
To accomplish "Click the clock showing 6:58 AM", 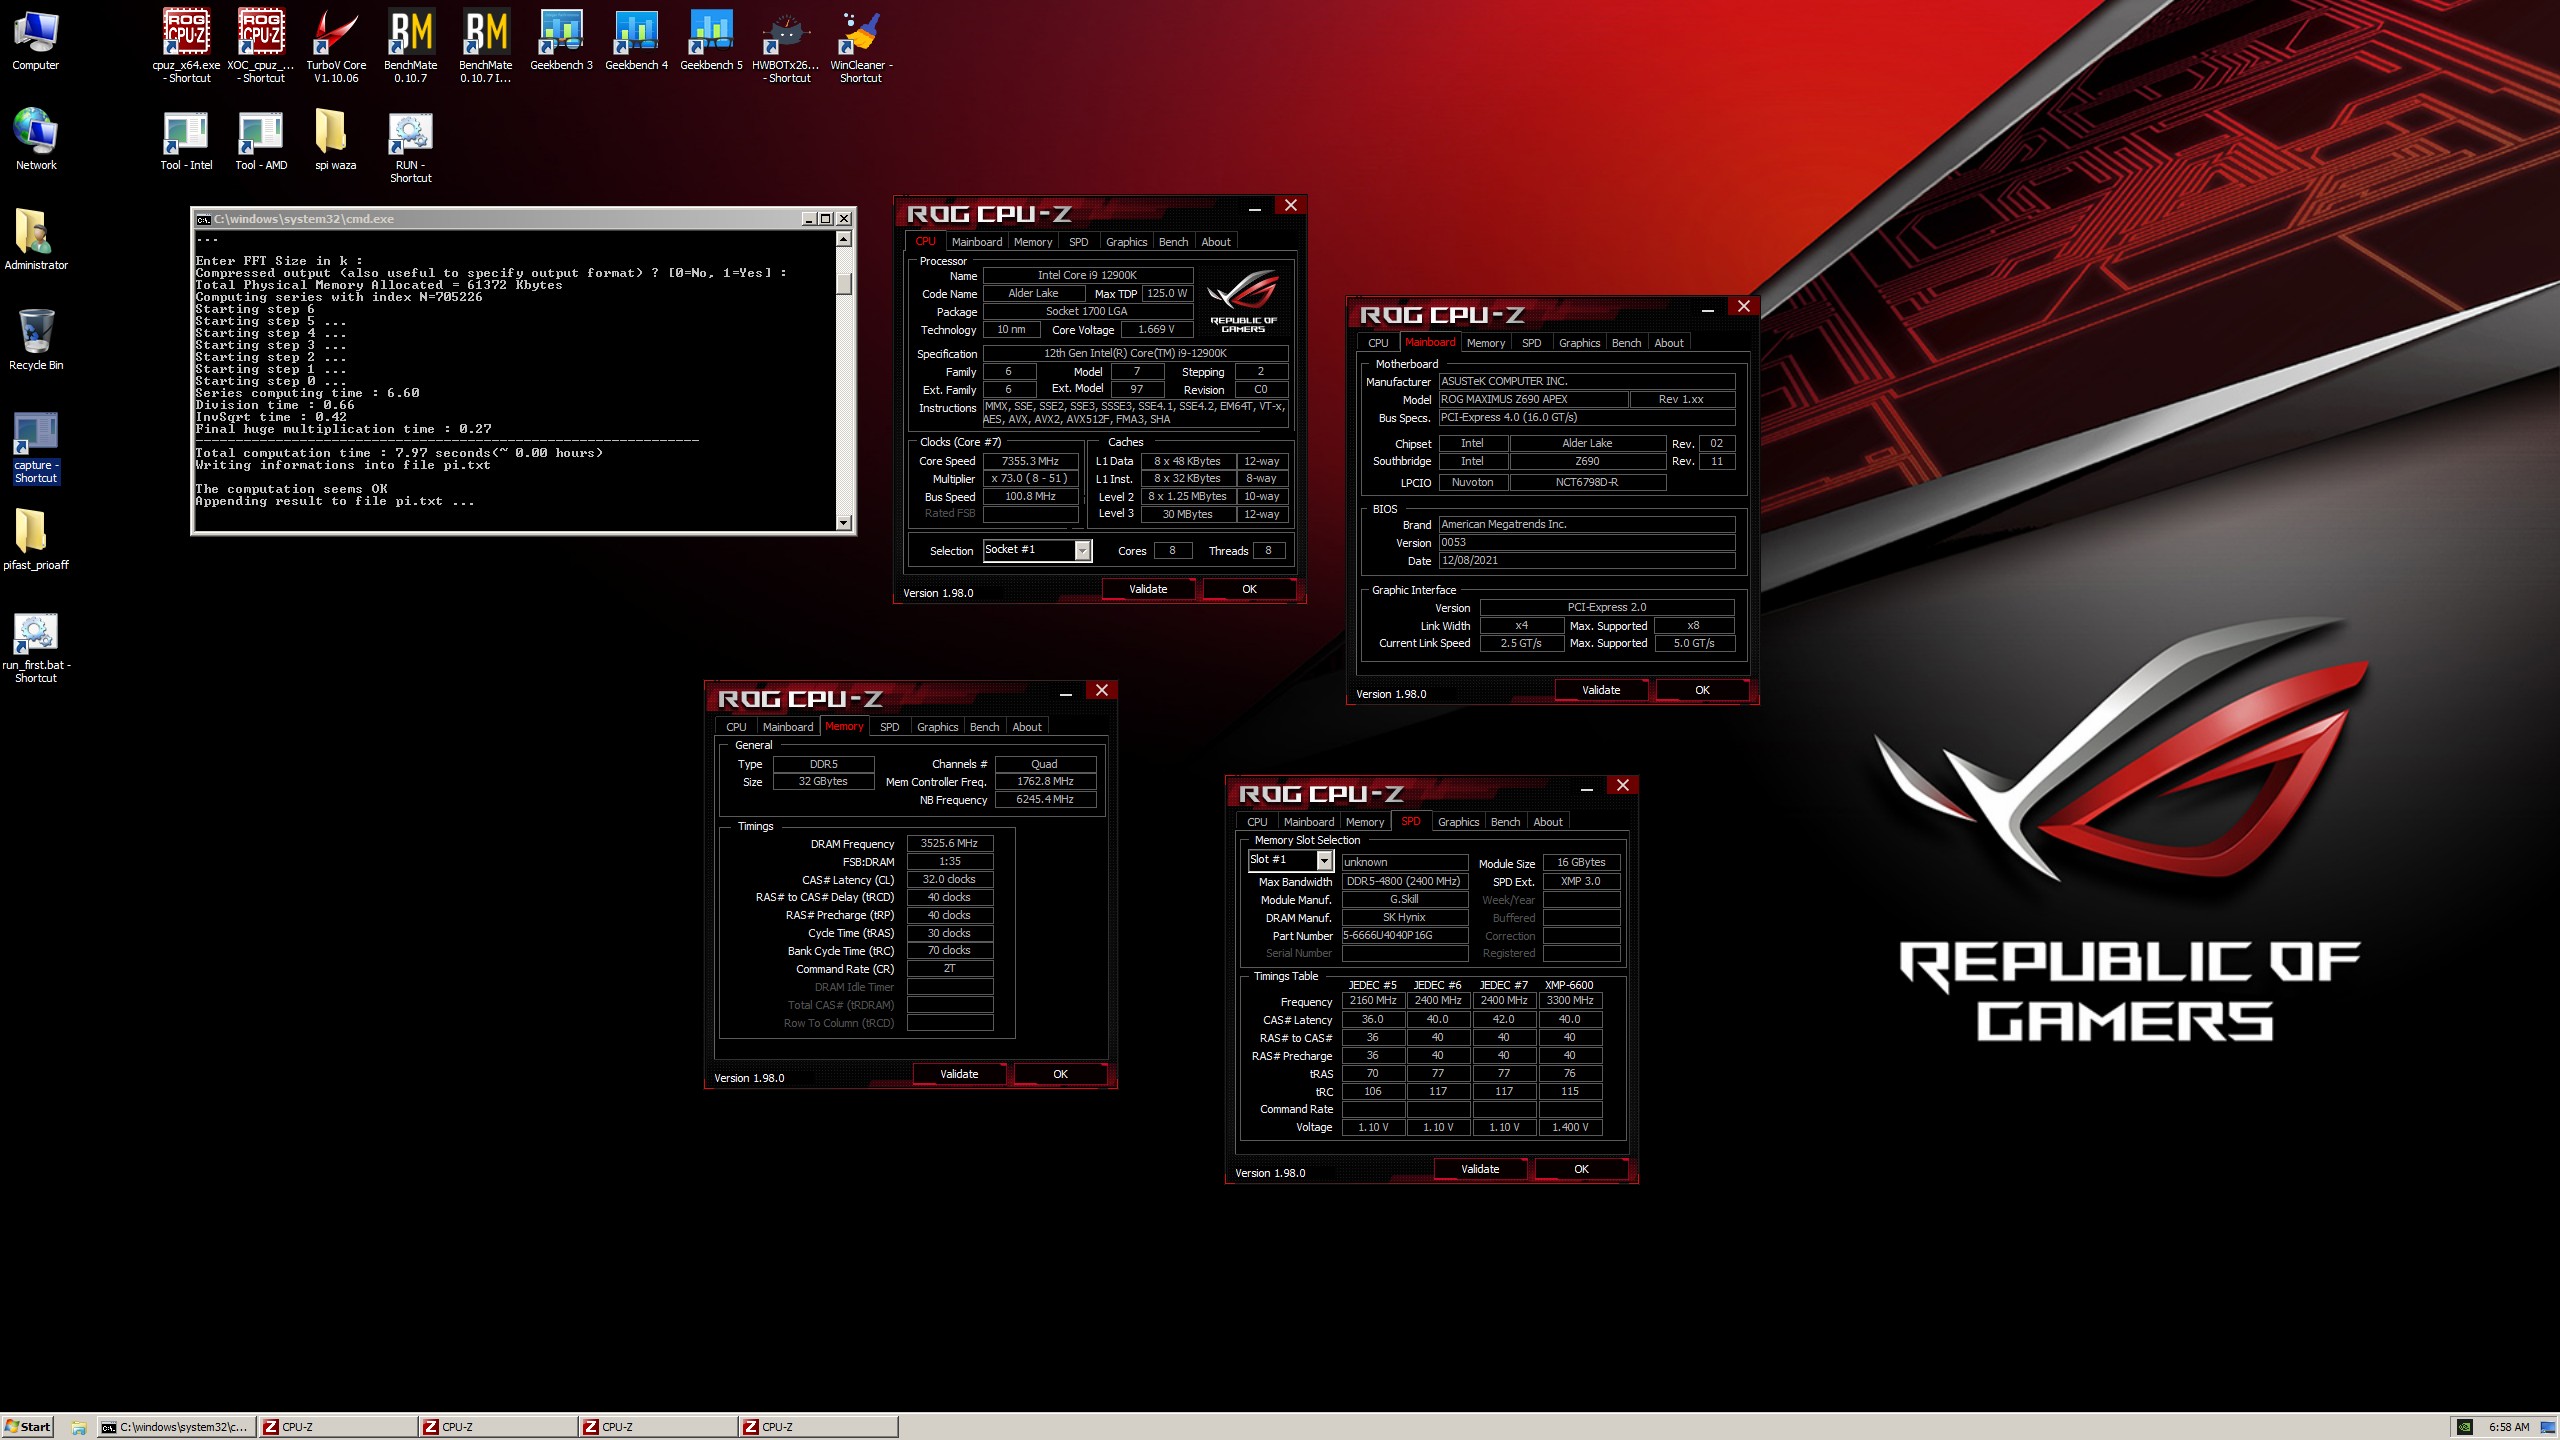I will [2508, 1428].
